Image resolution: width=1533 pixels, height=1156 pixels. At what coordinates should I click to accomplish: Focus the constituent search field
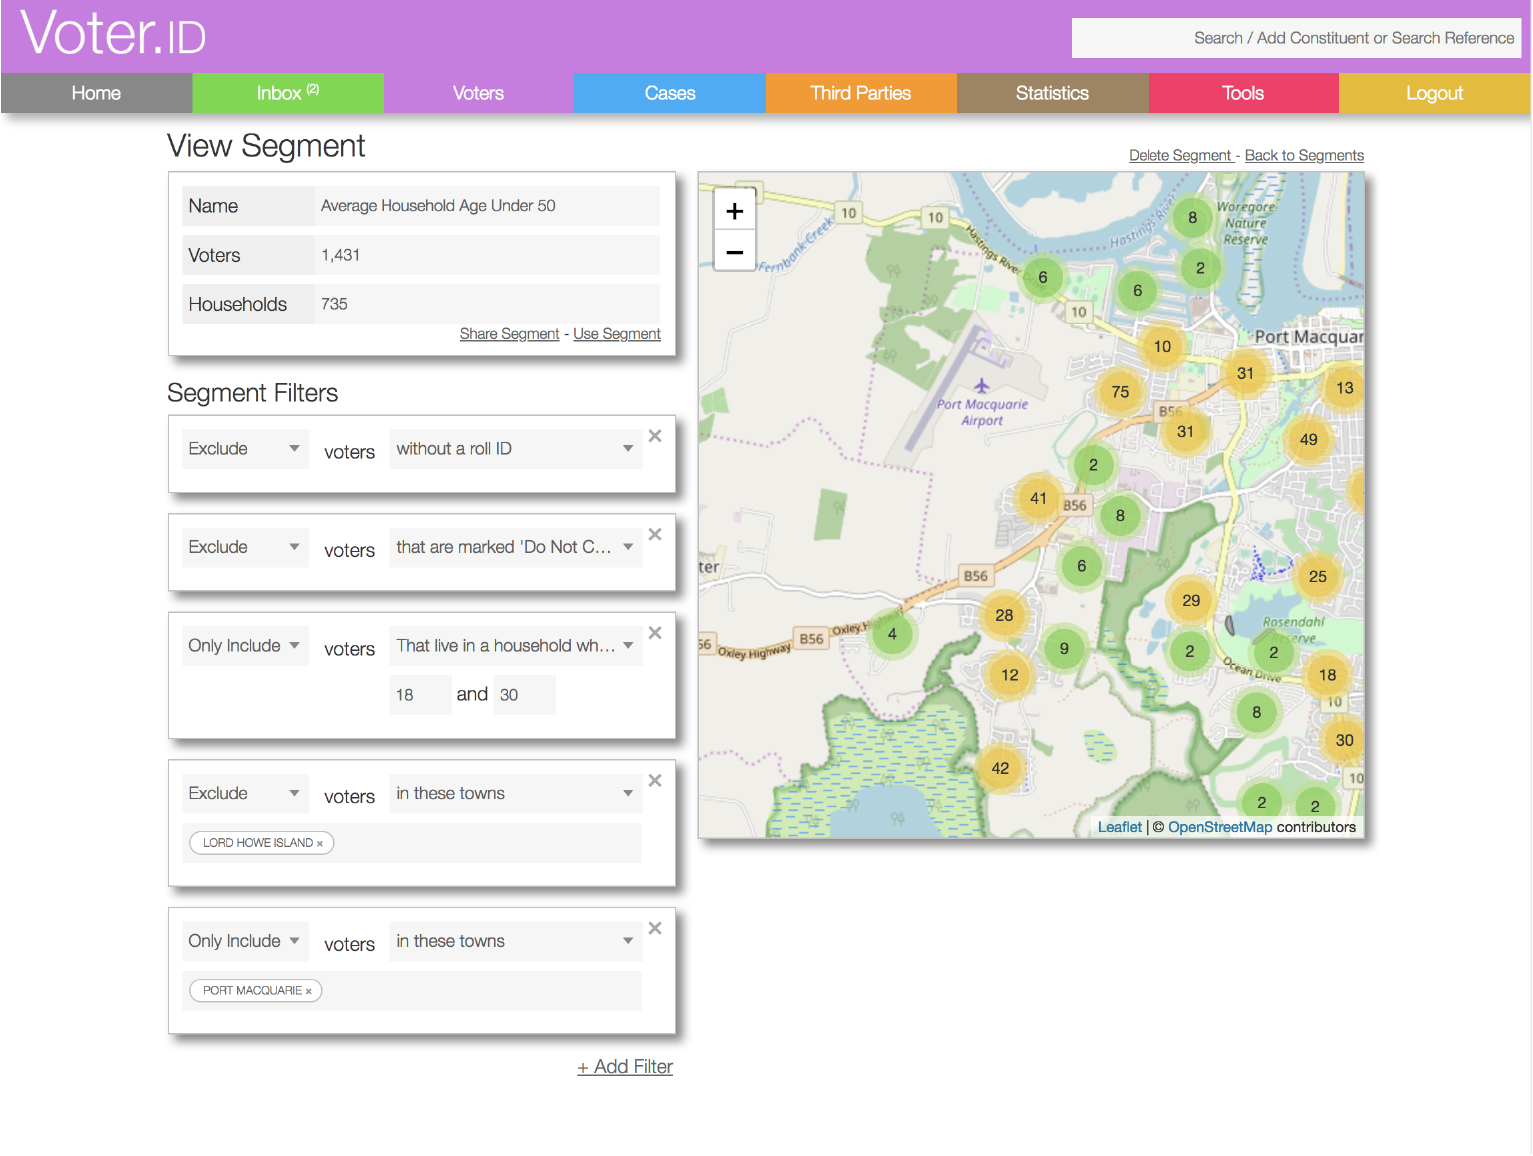pyautogui.click(x=1296, y=38)
